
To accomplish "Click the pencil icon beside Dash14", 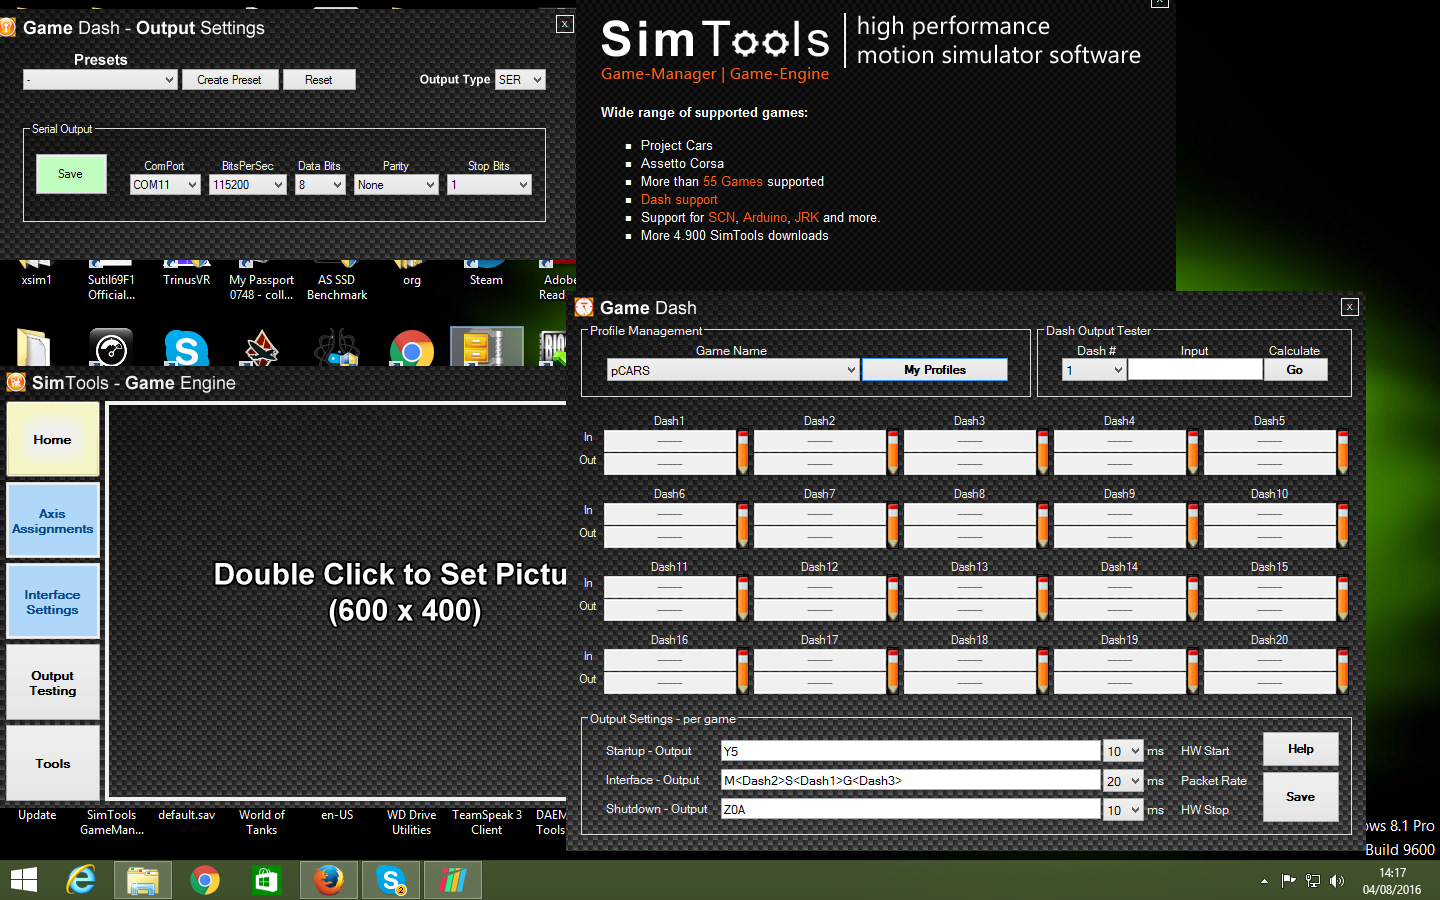I will pyautogui.click(x=1193, y=598).
